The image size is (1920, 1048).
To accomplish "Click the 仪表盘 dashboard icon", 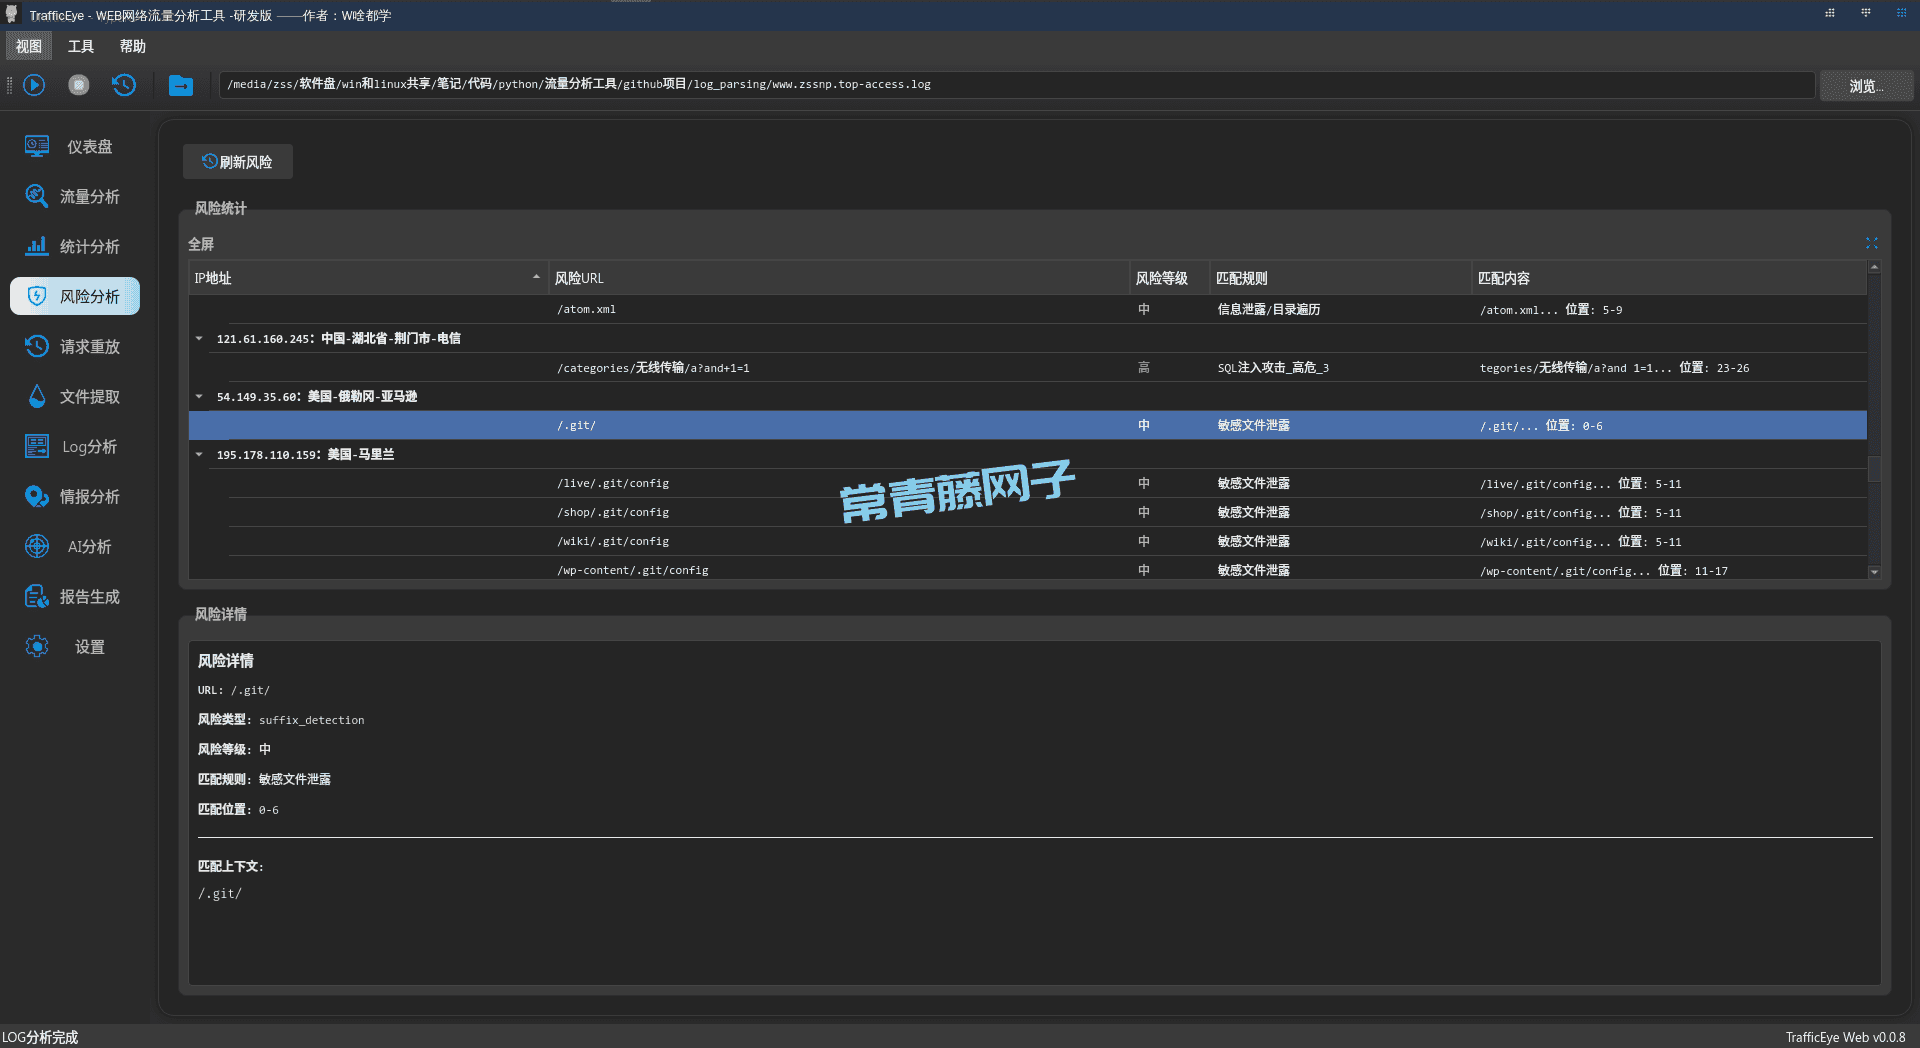I will tap(37, 146).
